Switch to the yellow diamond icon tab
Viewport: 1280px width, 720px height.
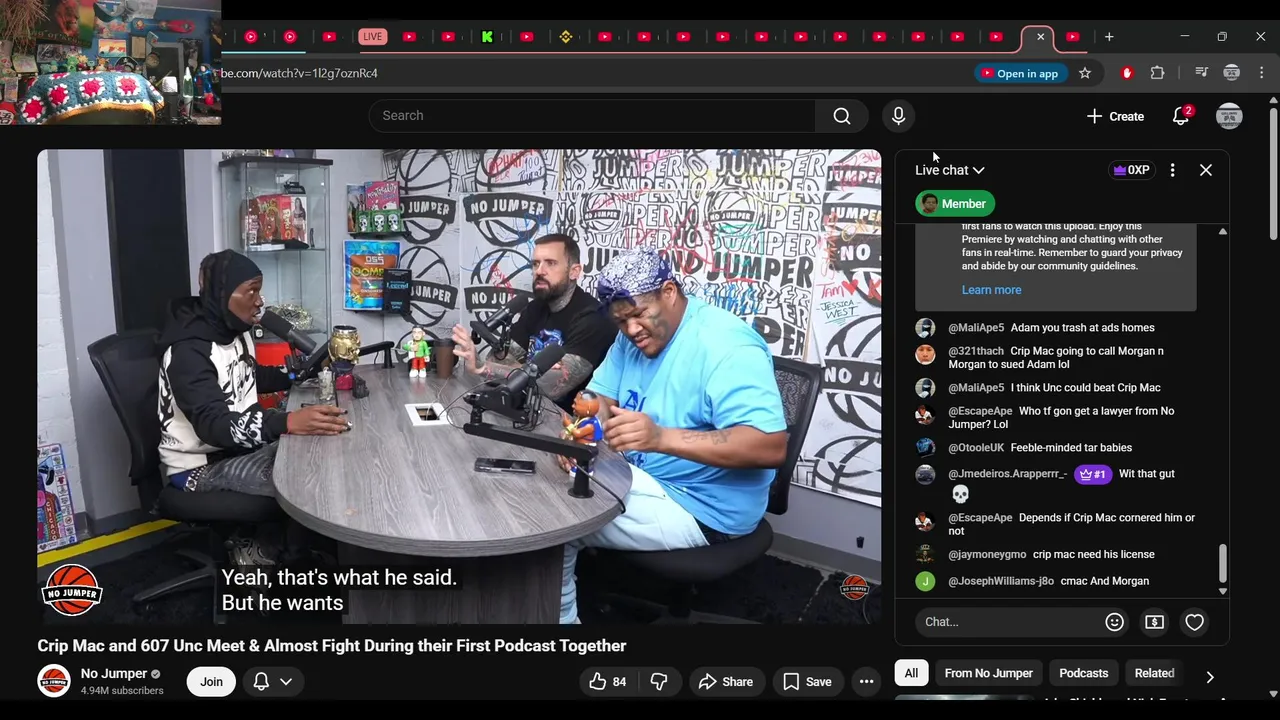coord(566,37)
